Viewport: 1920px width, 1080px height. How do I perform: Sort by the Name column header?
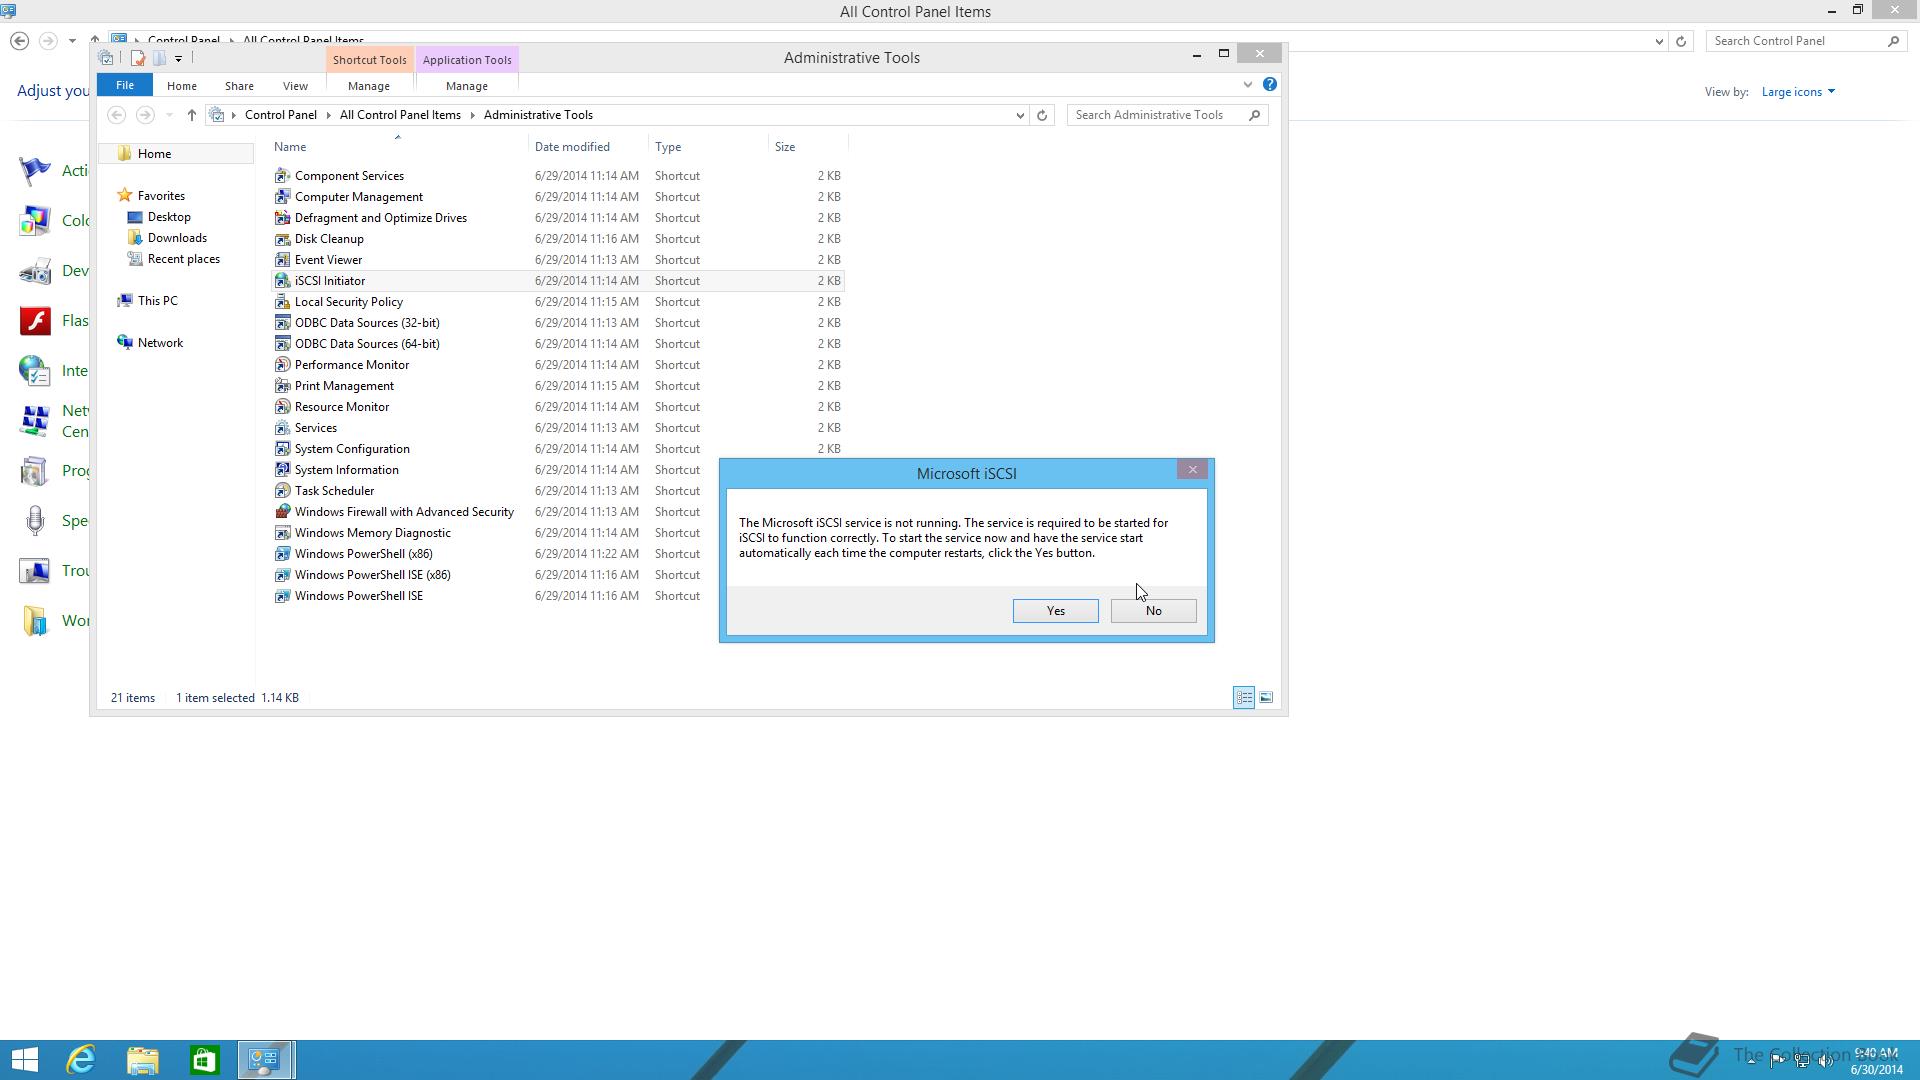pos(290,147)
